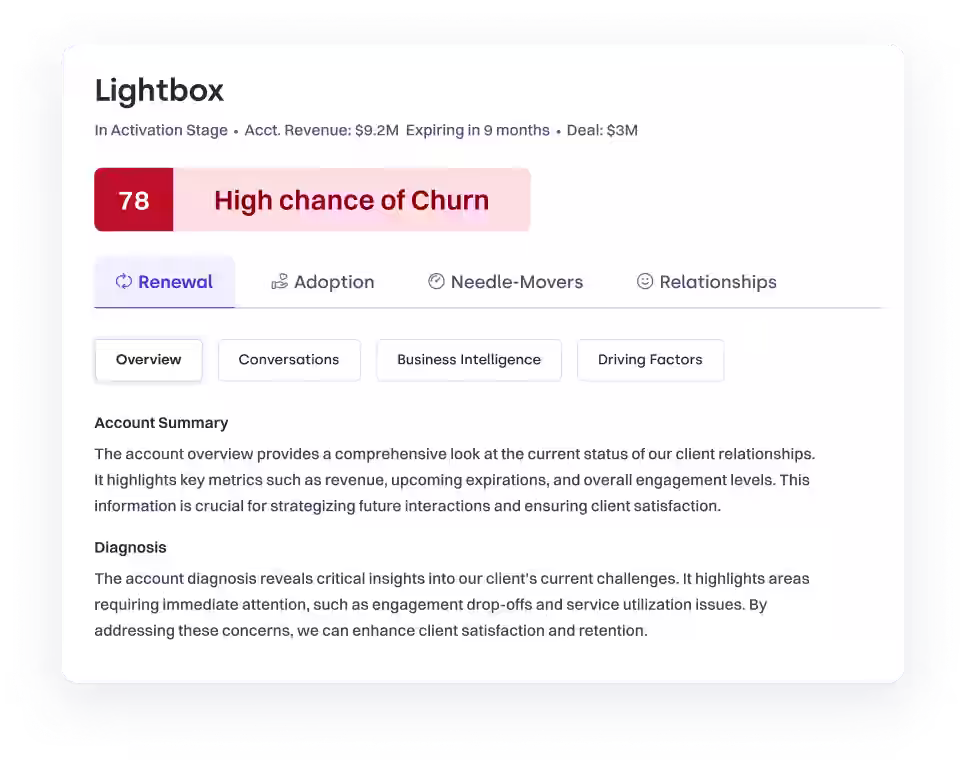Click the Expiring in 9 months detail
The image size is (964, 760).
click(x=478, y=130)
